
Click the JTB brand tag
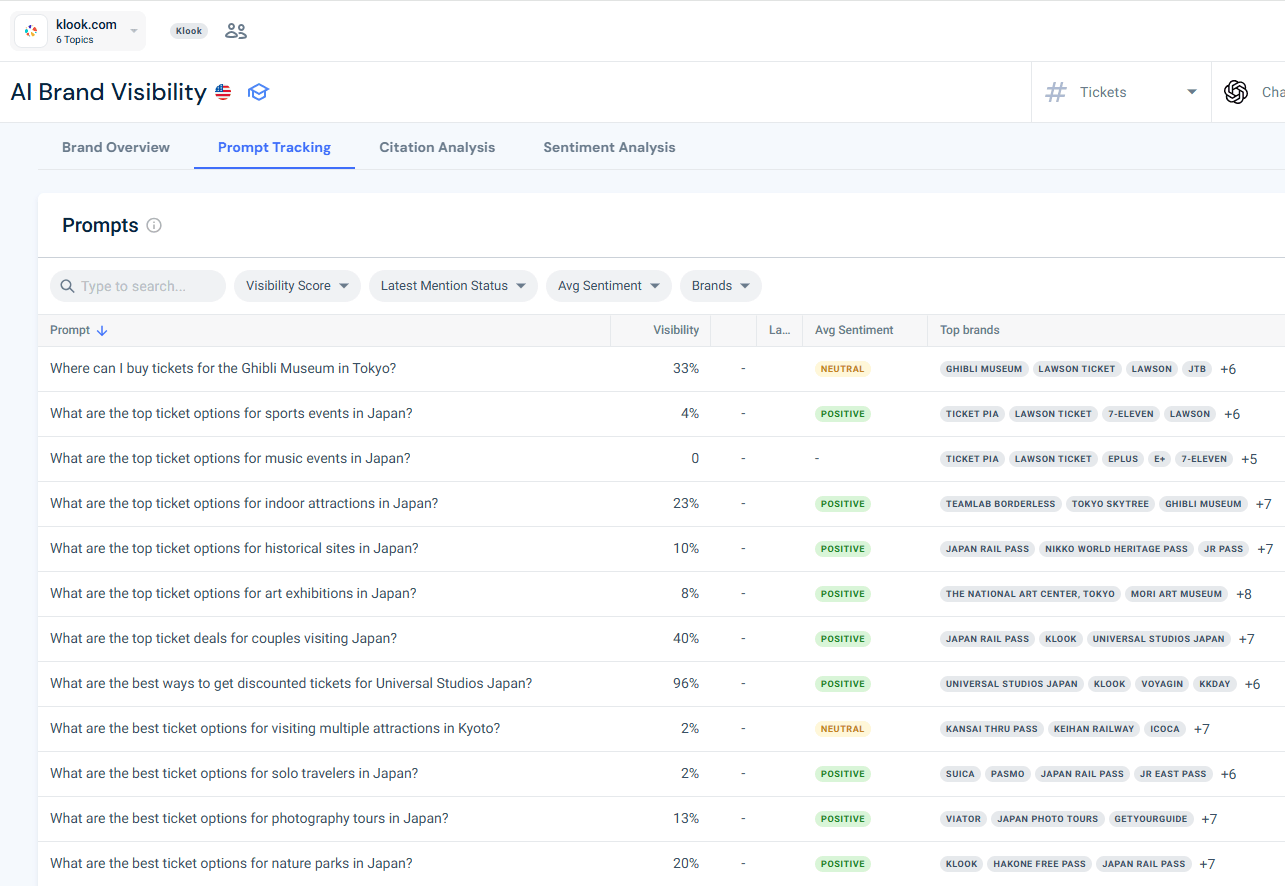point(1197,369)
